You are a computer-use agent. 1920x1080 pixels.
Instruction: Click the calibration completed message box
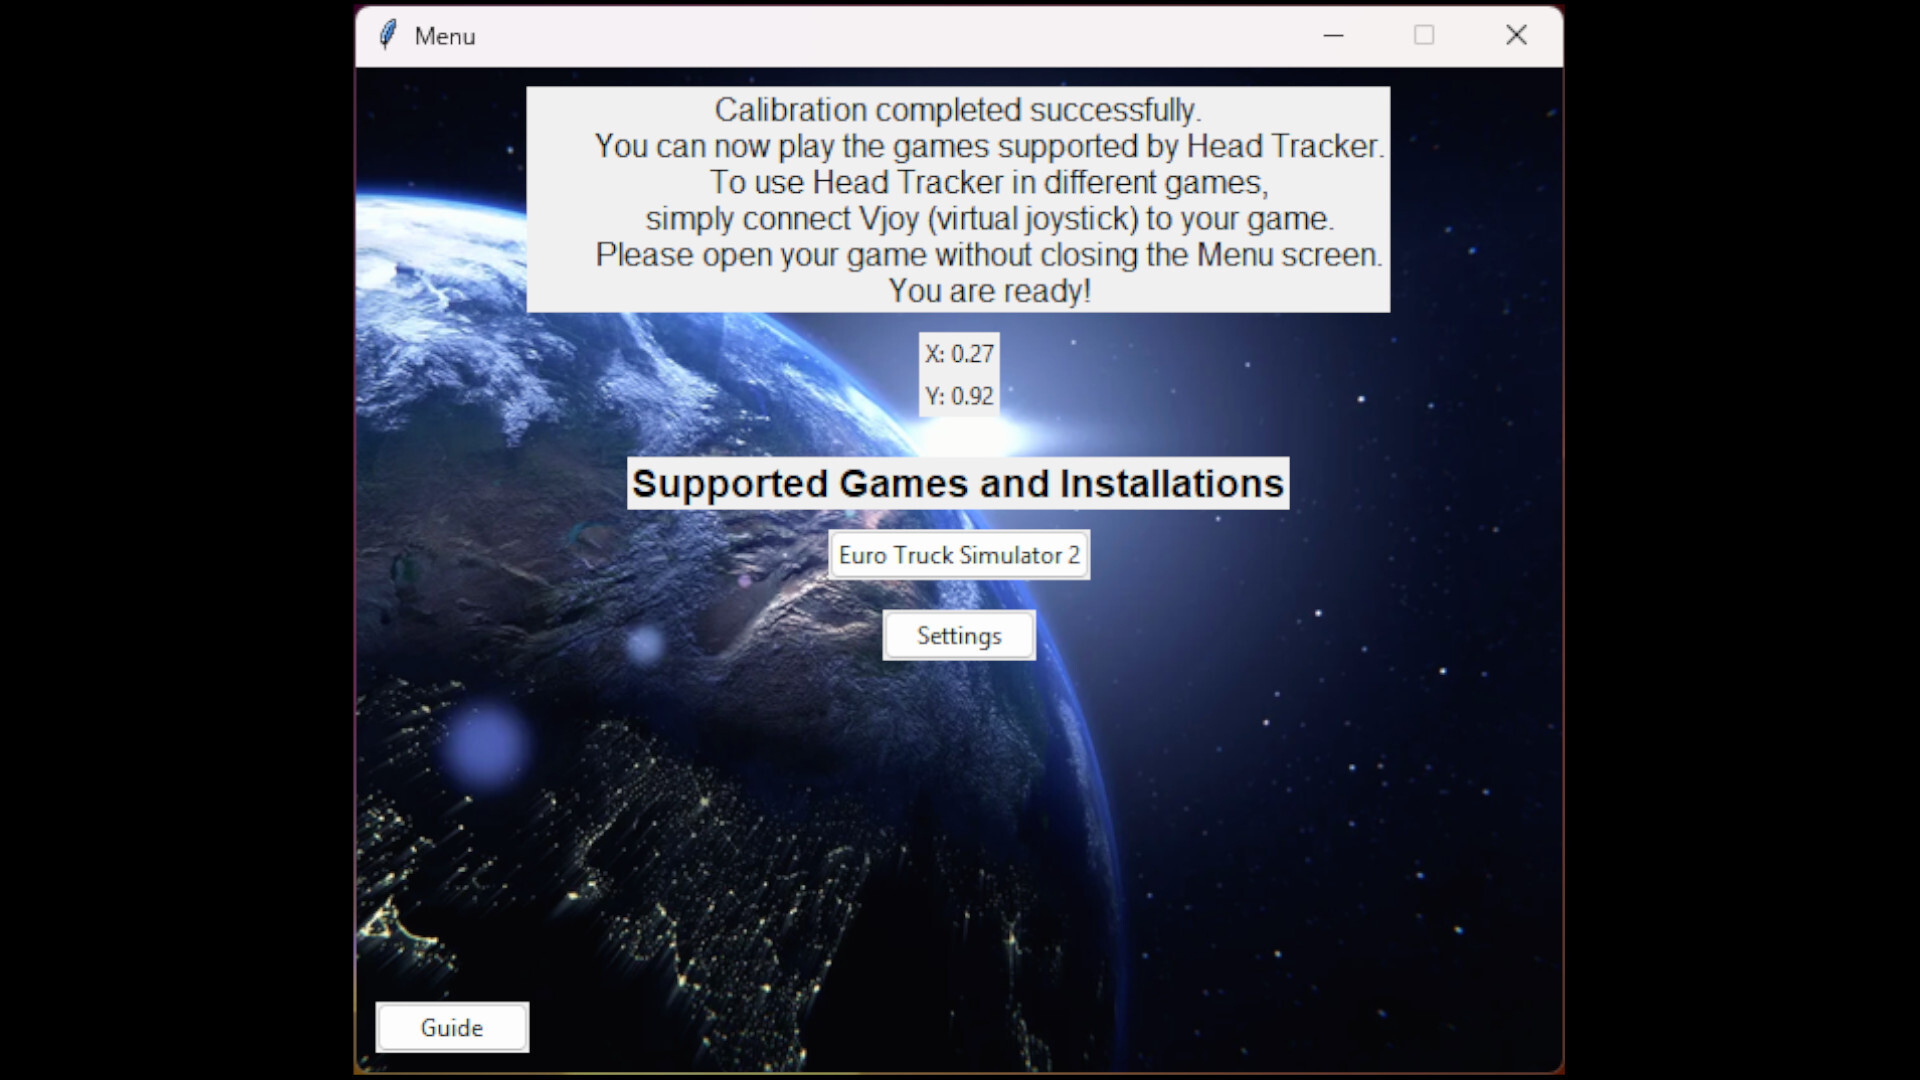click(x=958, y=200)
